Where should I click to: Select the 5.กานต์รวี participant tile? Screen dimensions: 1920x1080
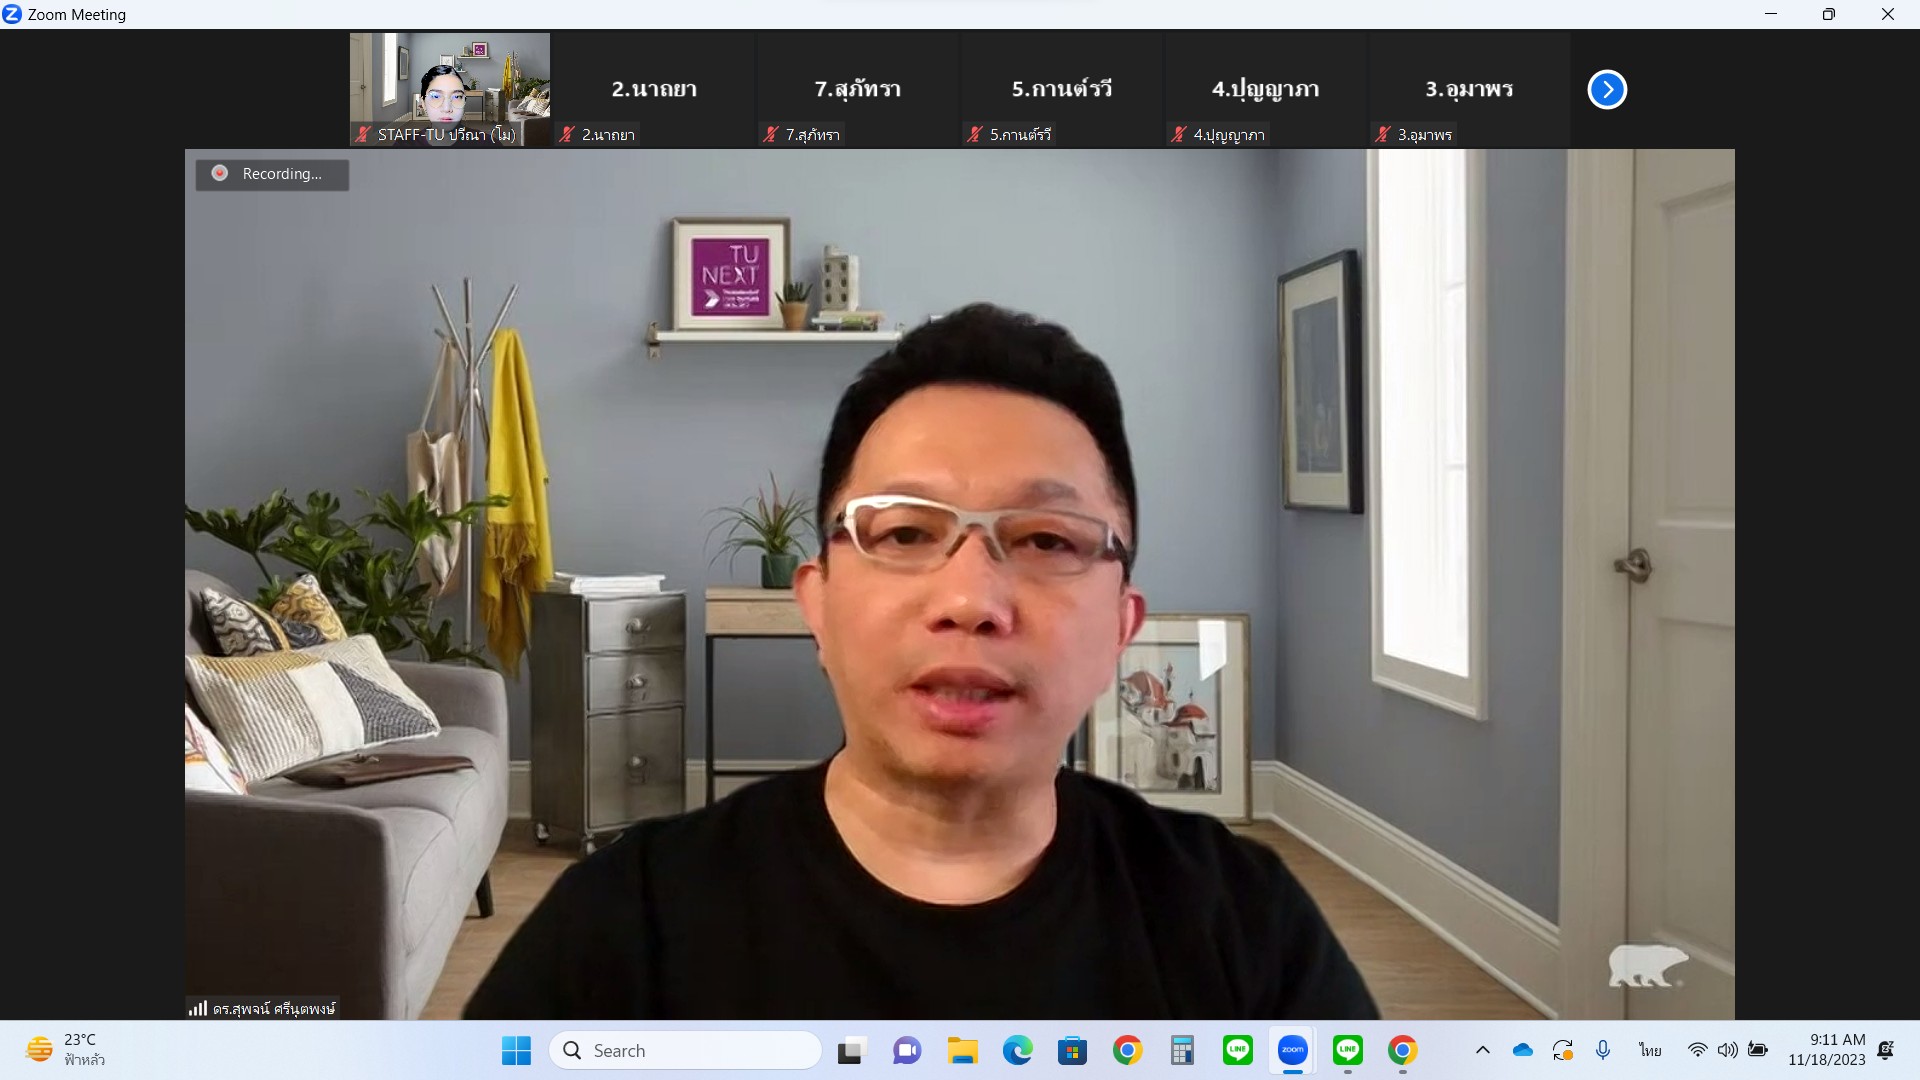(1062, 90)
